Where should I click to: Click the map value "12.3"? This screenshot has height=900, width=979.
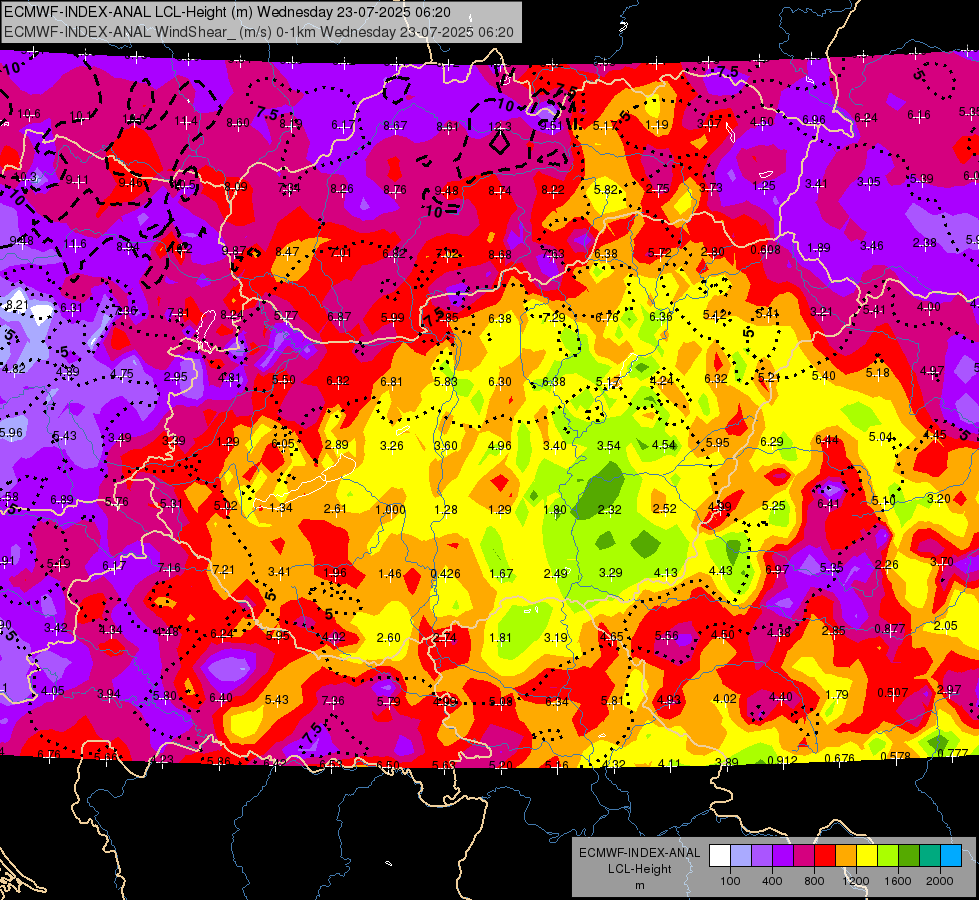point(499,127)
